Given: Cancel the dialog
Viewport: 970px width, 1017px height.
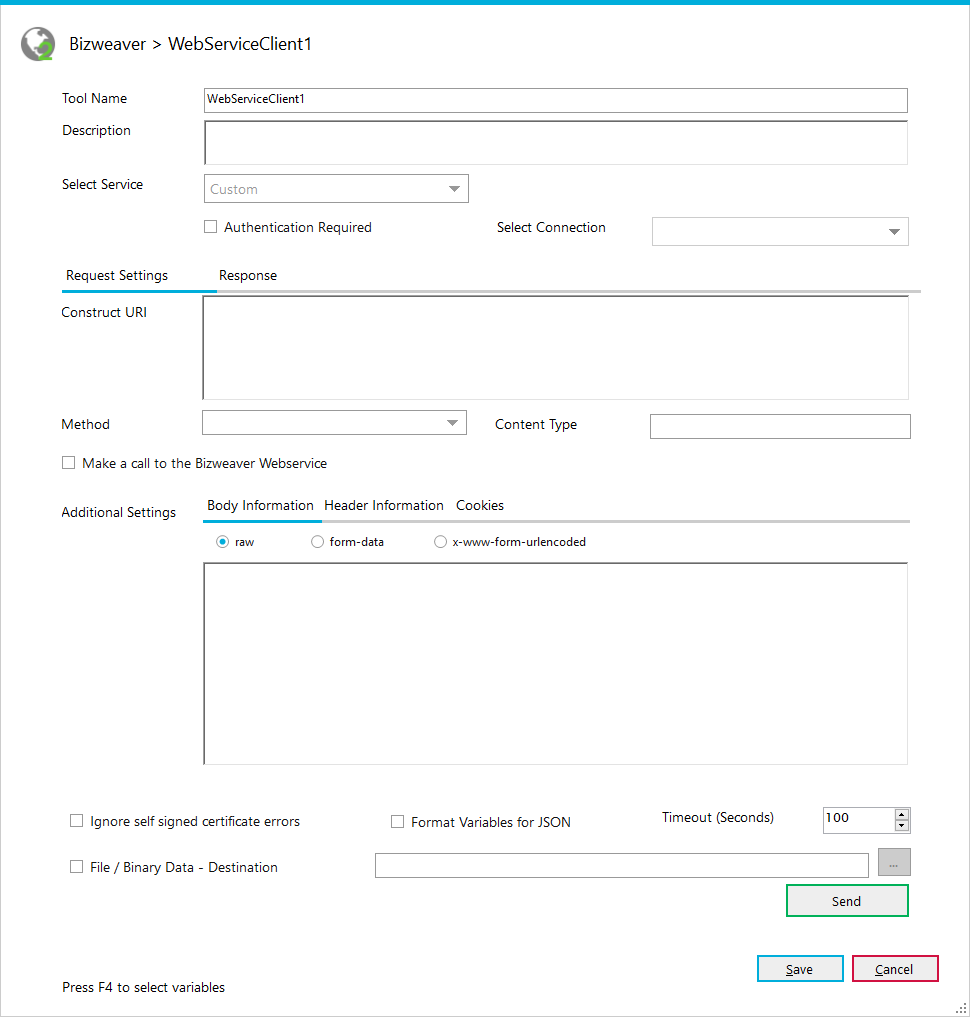Looking at the screenshot, I should pyautogui.click(x=895, y=969).
